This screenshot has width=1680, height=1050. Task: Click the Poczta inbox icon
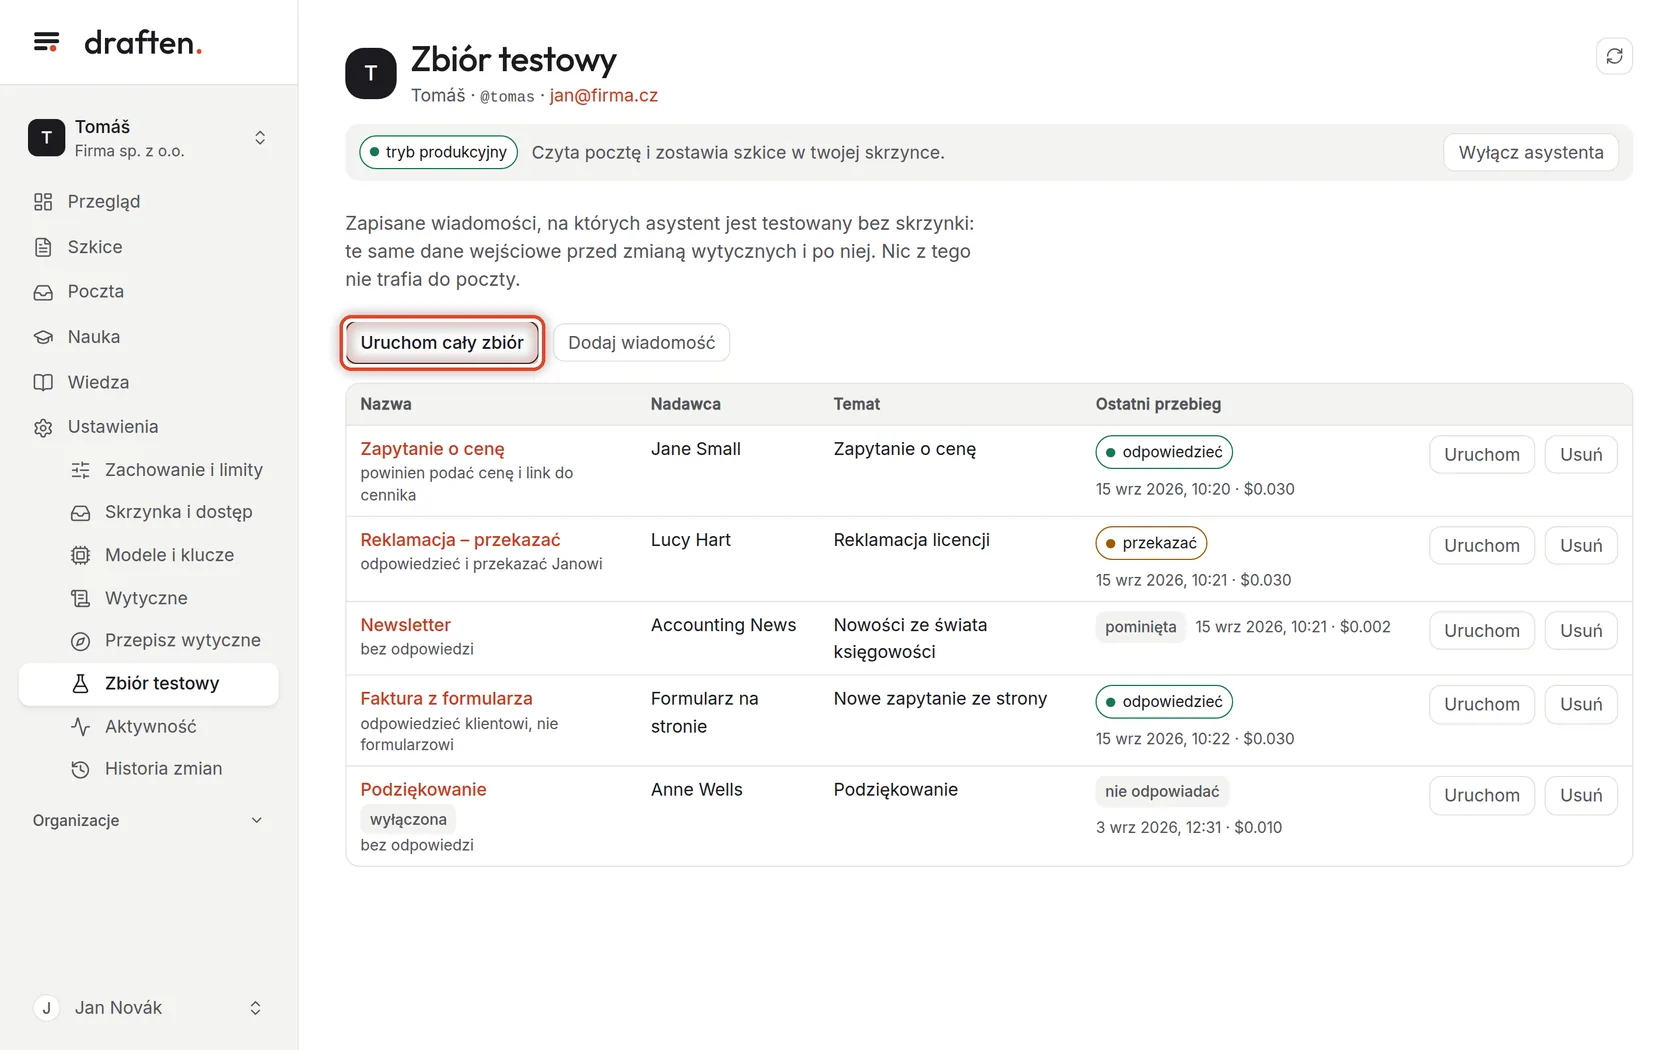click(x=43, y=292)
